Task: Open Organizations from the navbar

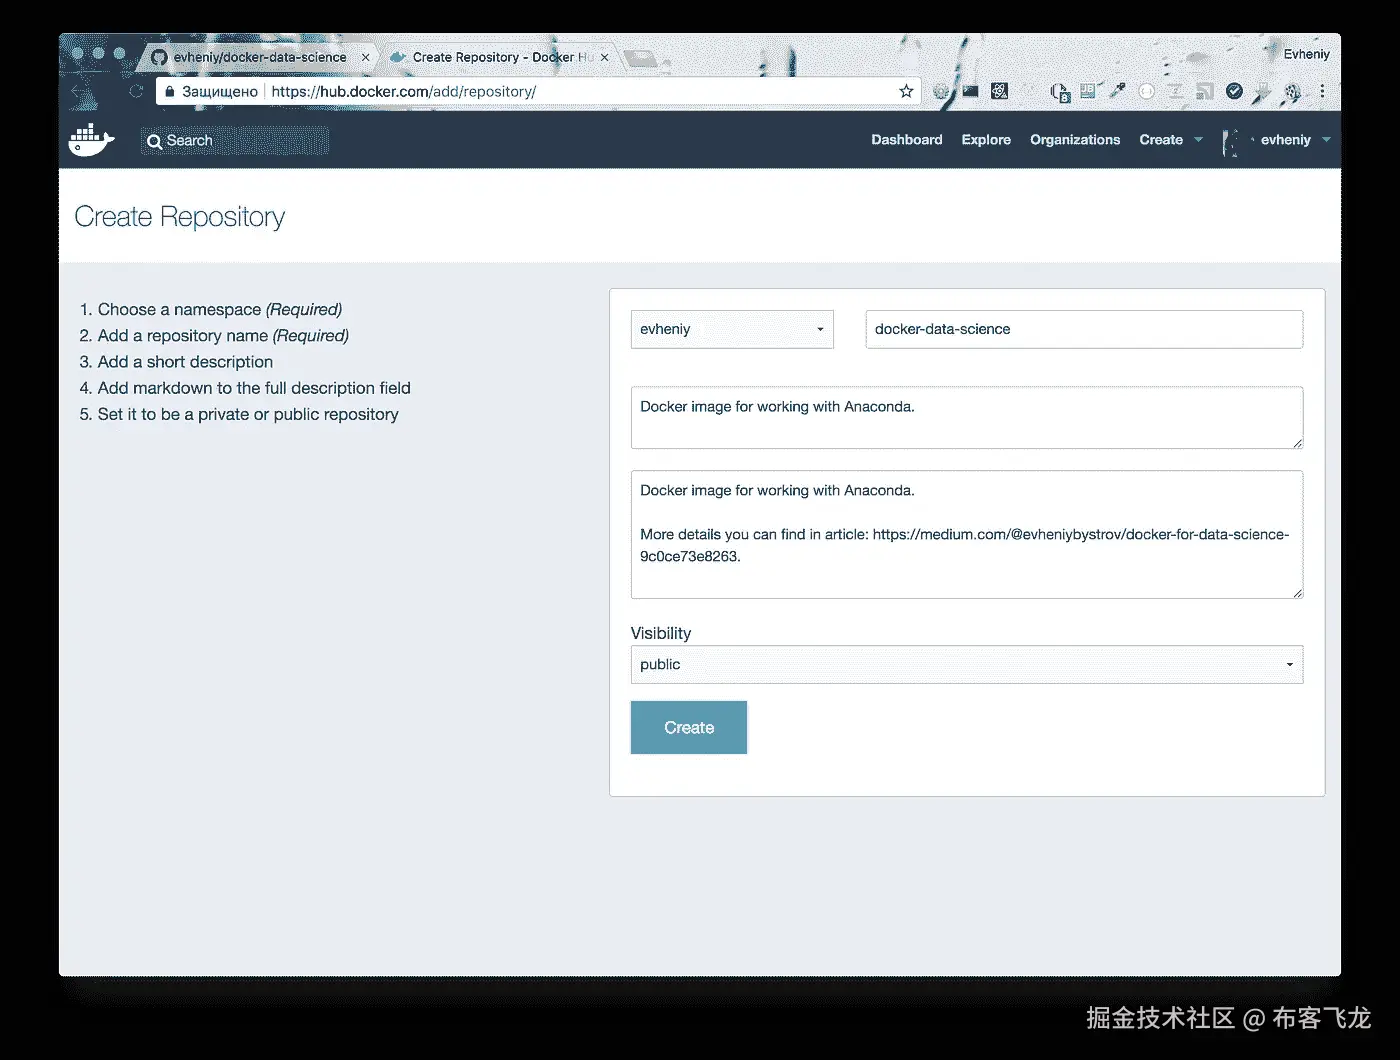Action: pyautogui.click(x=1075, y=140)
